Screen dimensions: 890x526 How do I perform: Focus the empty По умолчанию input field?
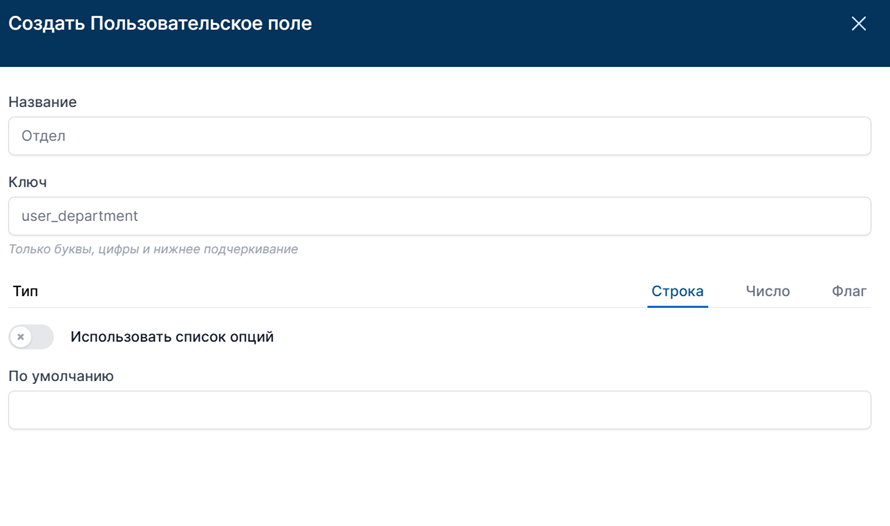(x=439, y=410)
